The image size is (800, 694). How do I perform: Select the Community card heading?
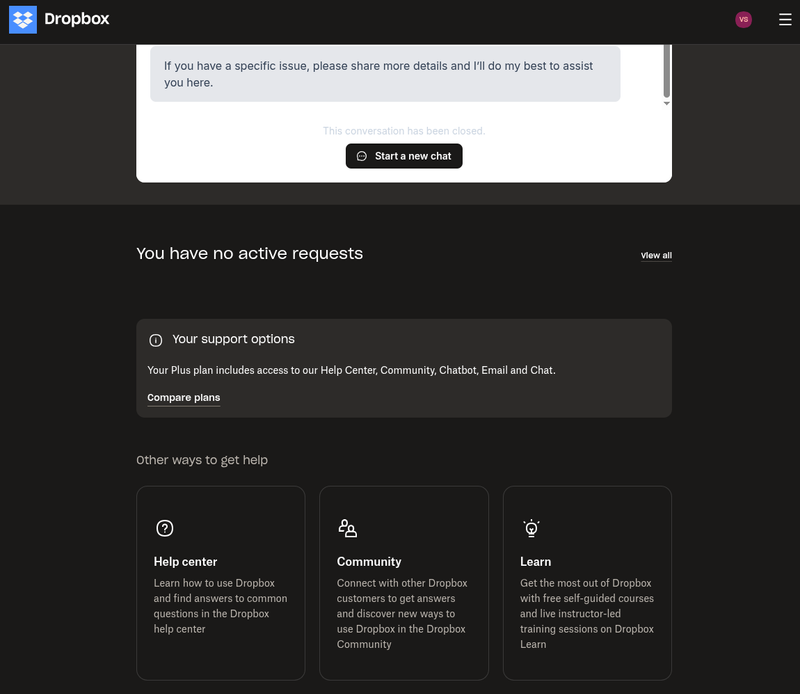(x=369, y=562)
